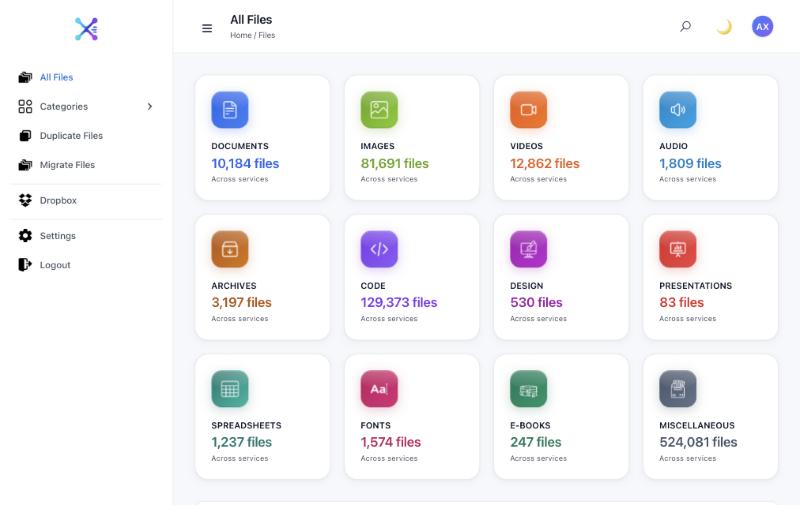Click the IMAGES card title
800x505 pixels.
click(x=378, y=146)
